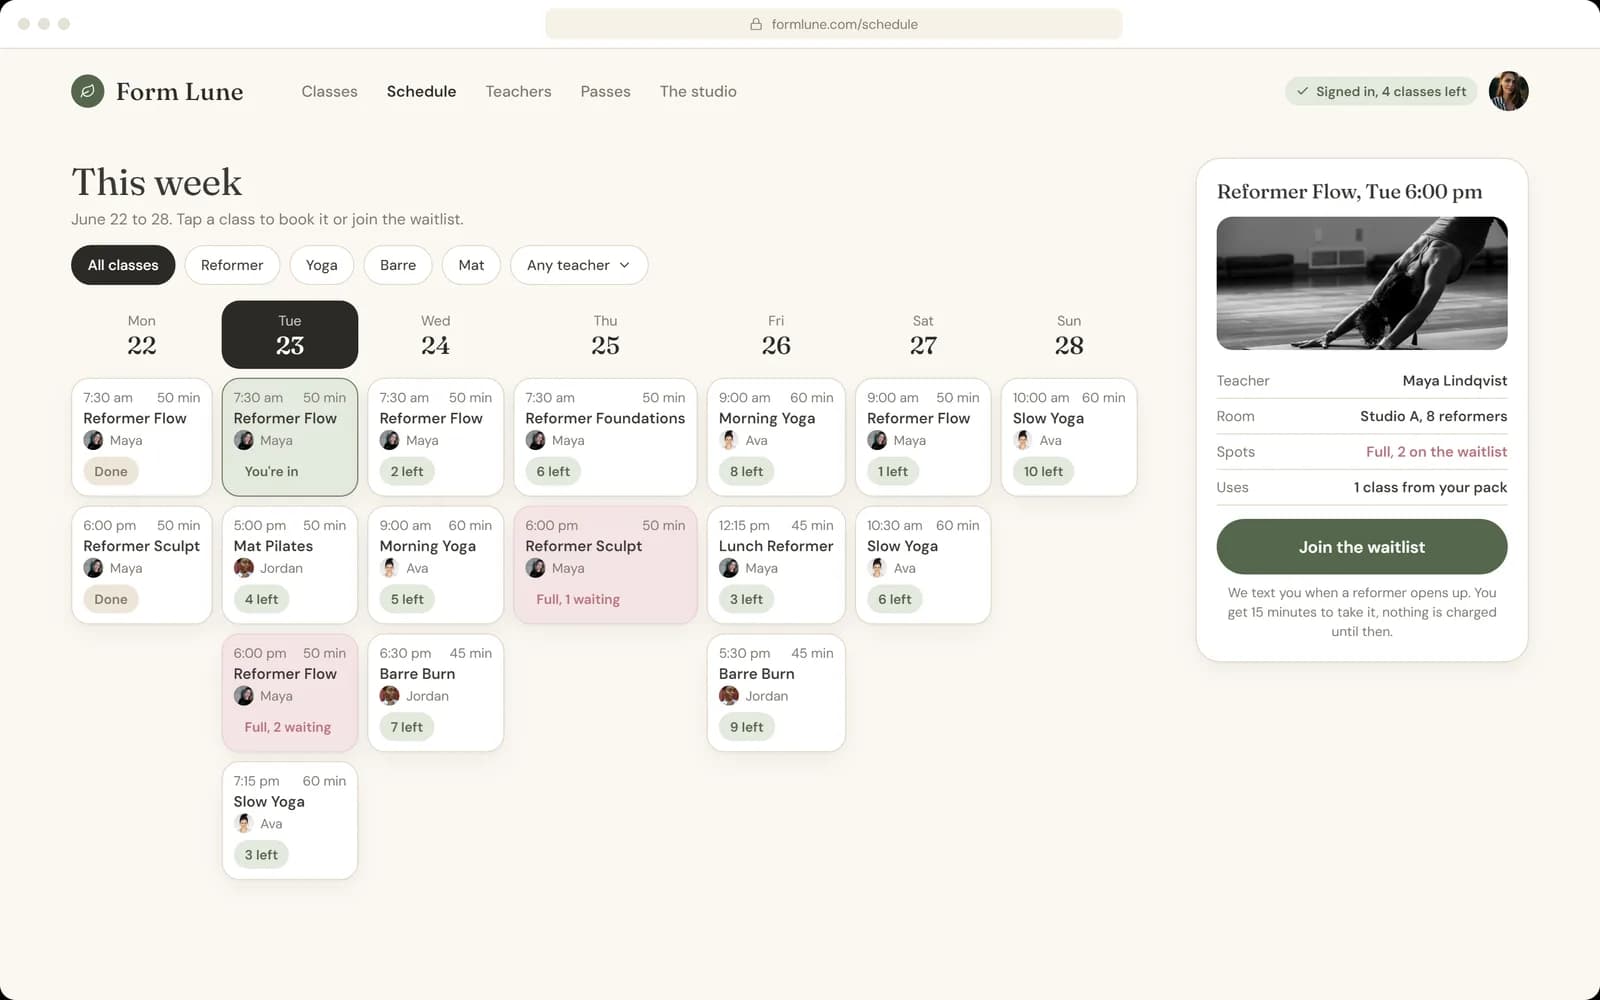Click the 5 left badge on Wed Morning Yoga

(407, 599)
